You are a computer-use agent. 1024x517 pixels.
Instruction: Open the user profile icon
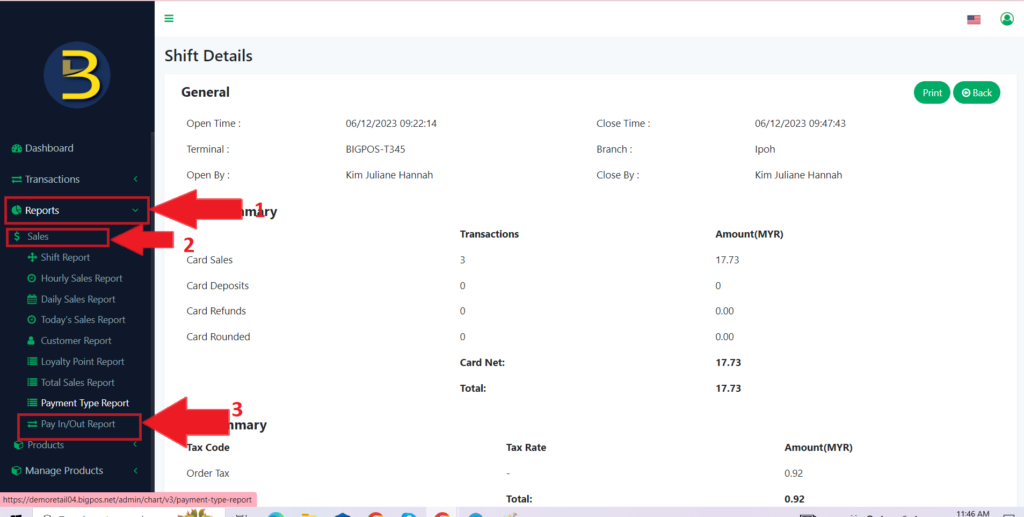pos(1006,19)
